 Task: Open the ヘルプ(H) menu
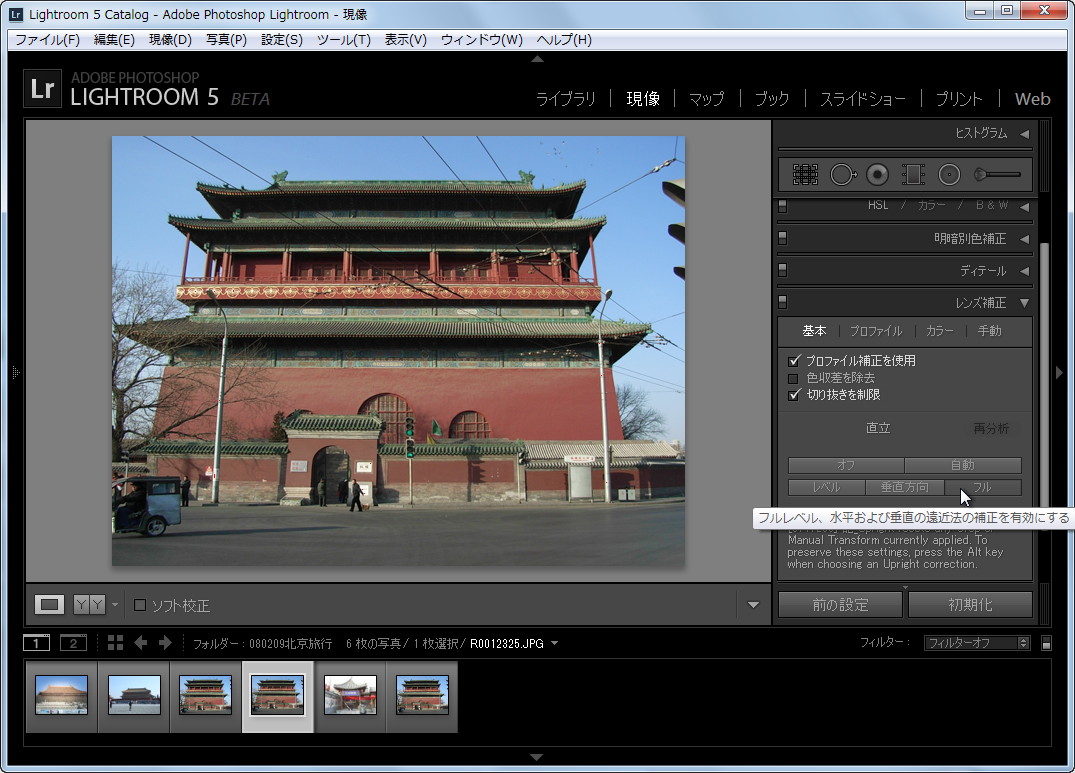564,40
